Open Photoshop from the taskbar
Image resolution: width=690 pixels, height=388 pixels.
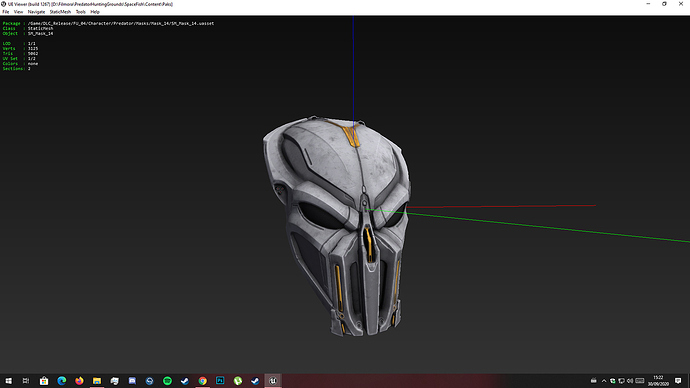click(220, 381)
